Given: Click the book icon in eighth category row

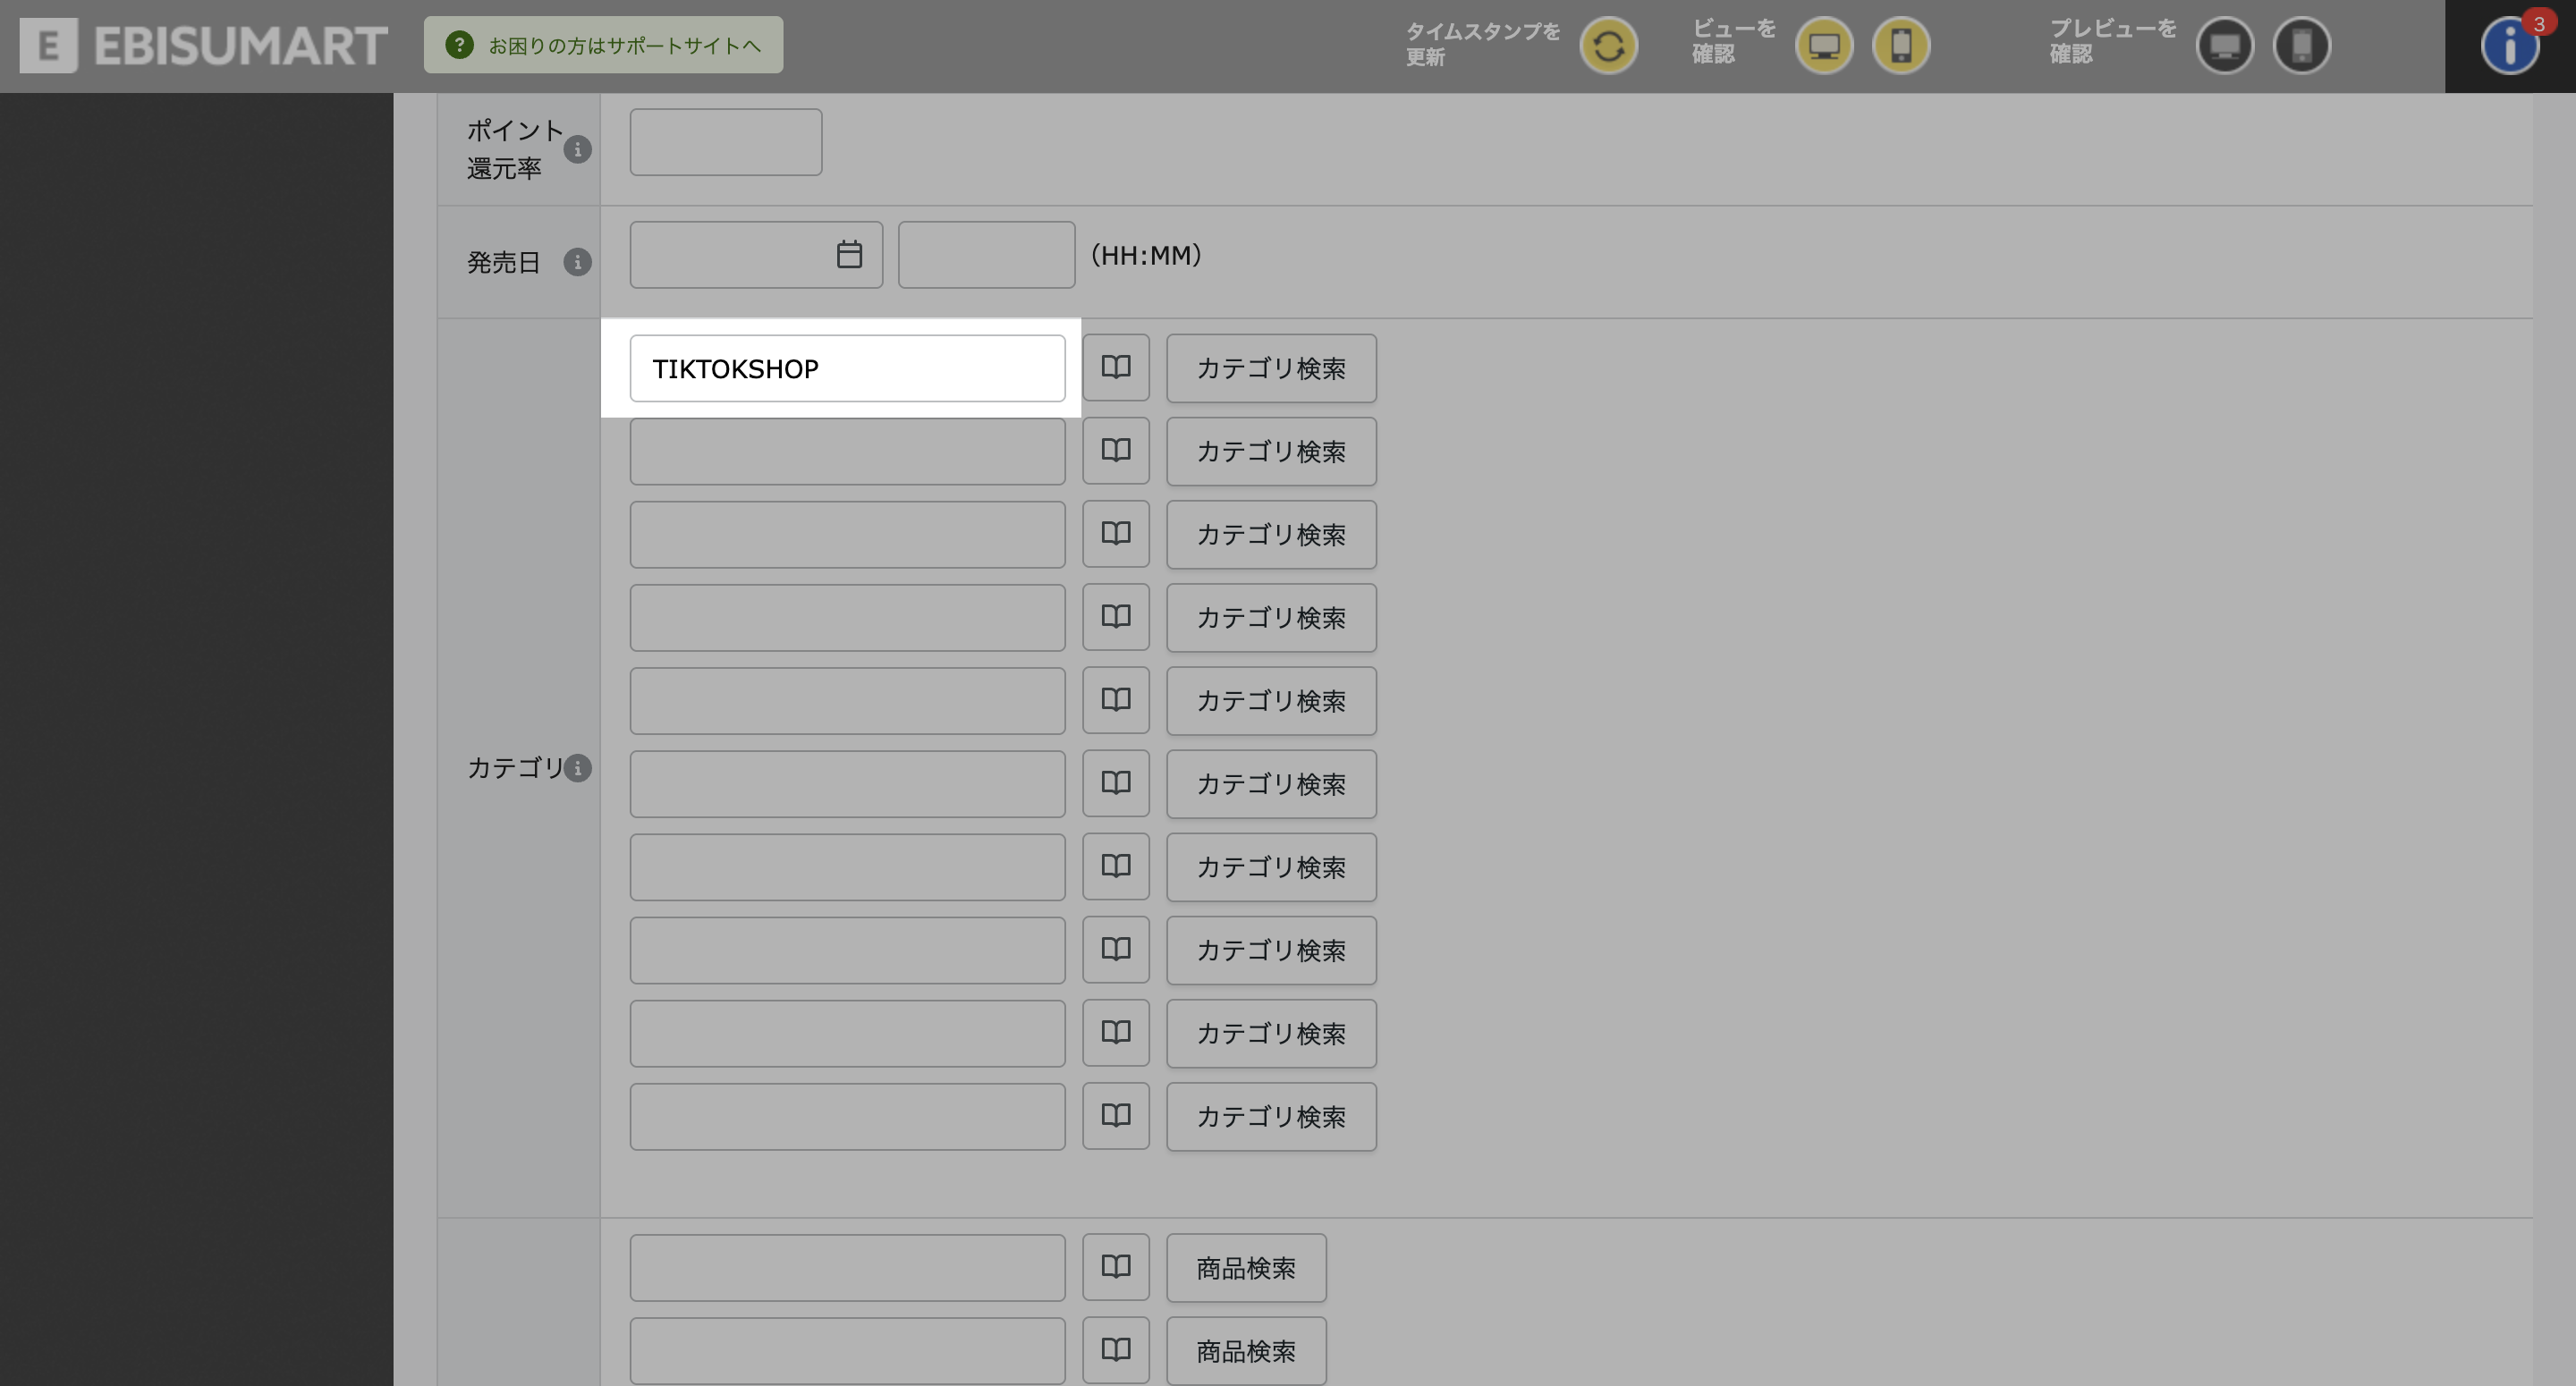Looking at the screenshot, I should (1116, 948).
